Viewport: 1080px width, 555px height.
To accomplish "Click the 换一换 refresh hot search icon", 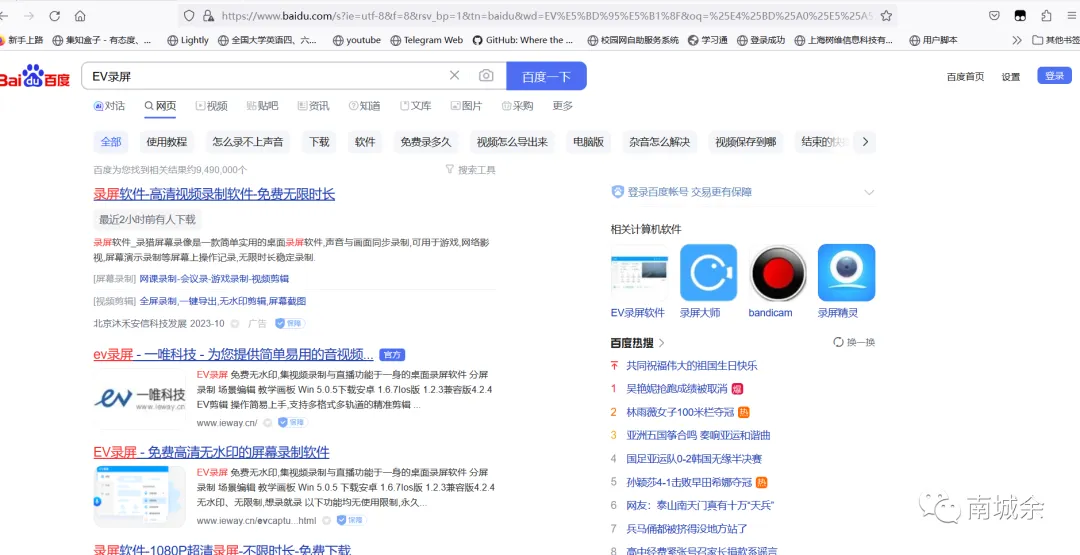I will coord(838,342).
